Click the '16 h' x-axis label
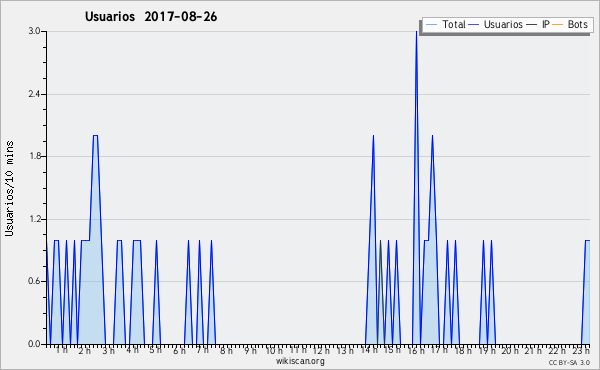 (x=416, y=350)
